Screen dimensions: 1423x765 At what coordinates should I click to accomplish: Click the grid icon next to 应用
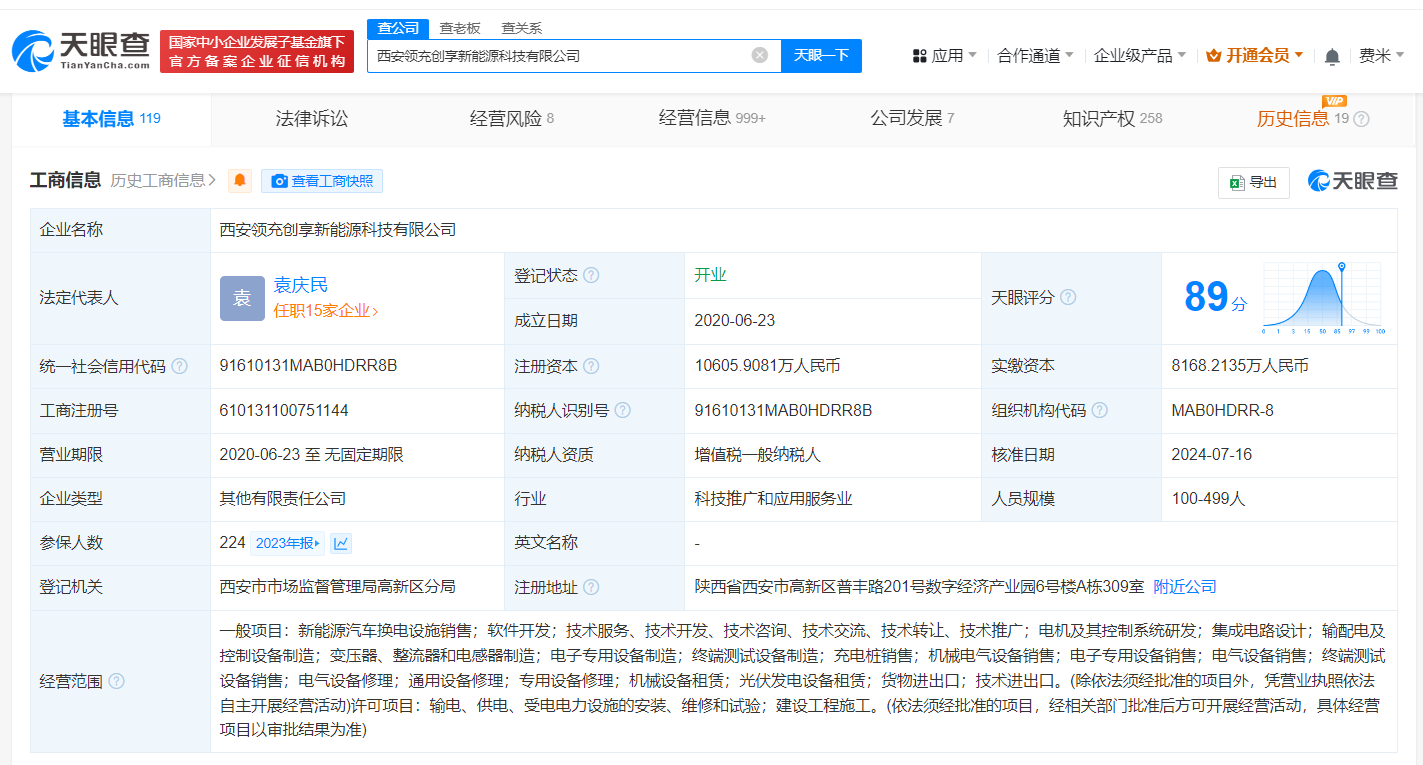click(920, 56)
